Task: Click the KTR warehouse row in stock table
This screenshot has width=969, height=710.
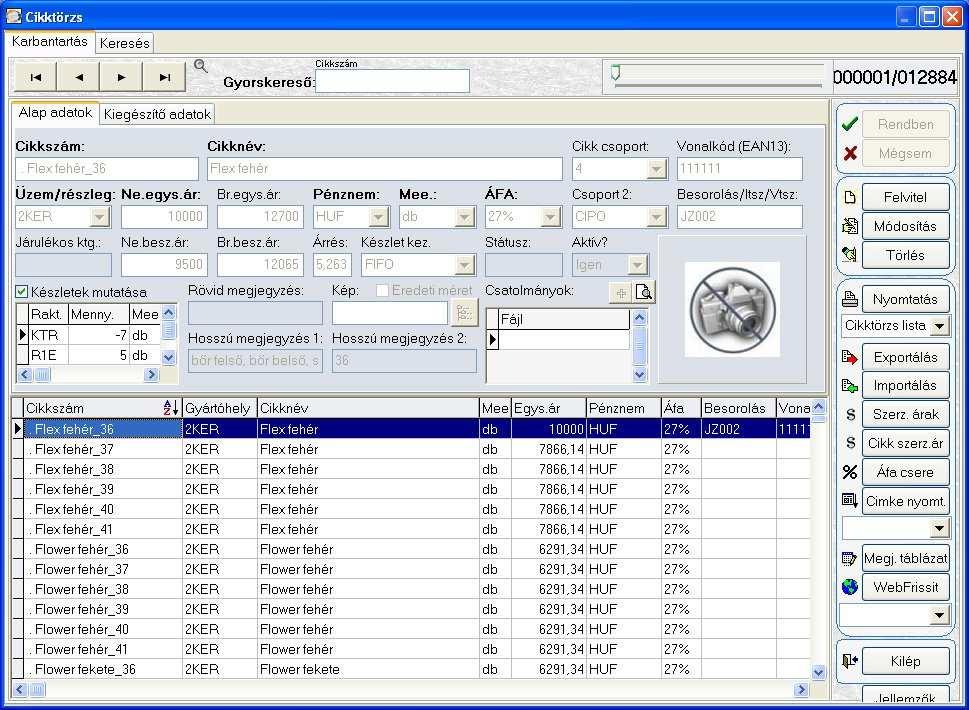Action: click(x=88, y=335)
